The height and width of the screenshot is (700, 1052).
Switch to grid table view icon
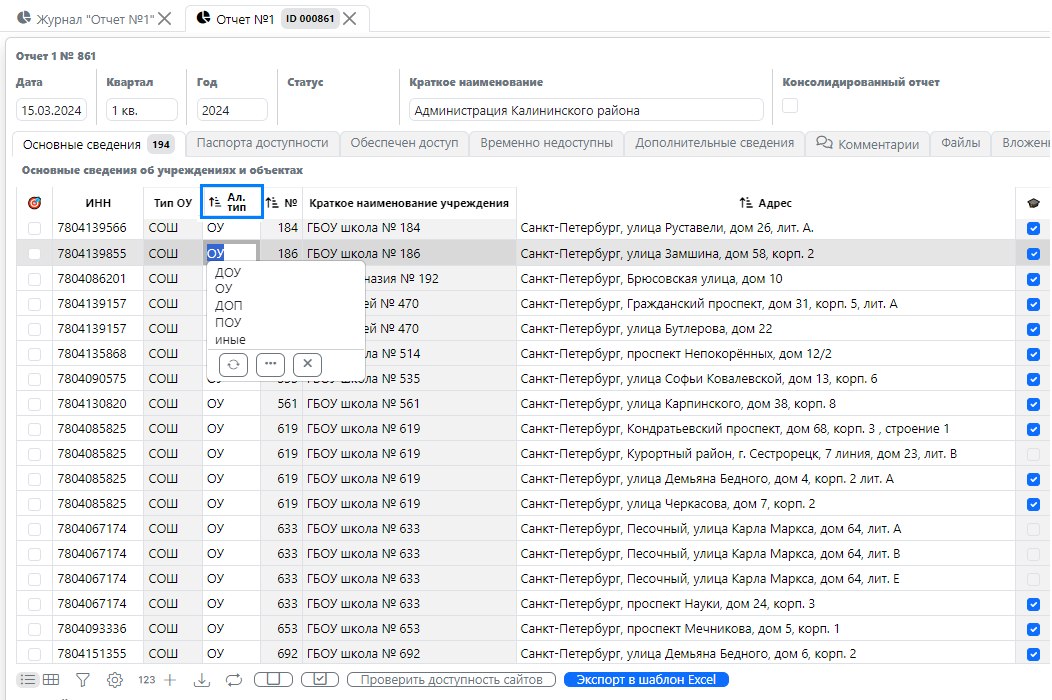(x=51, y=680)
